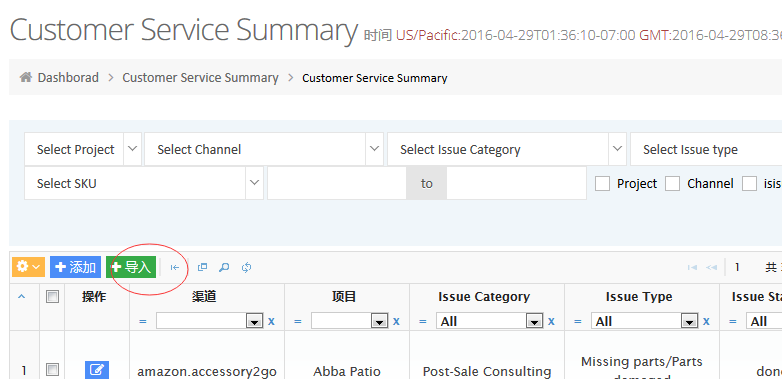Sort by the 项目 column header

point(344,297)
